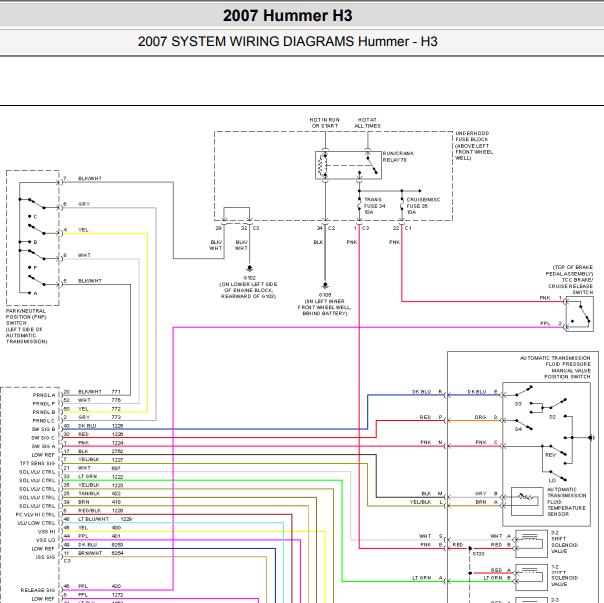604x603 pixels.
Task: Click circuit number 1225
Action: 117,426
